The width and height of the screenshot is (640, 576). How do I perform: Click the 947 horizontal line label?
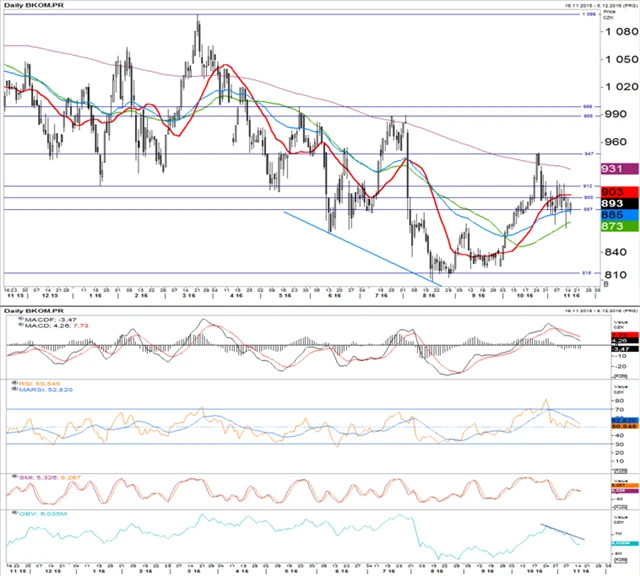[x=589, y=154]
